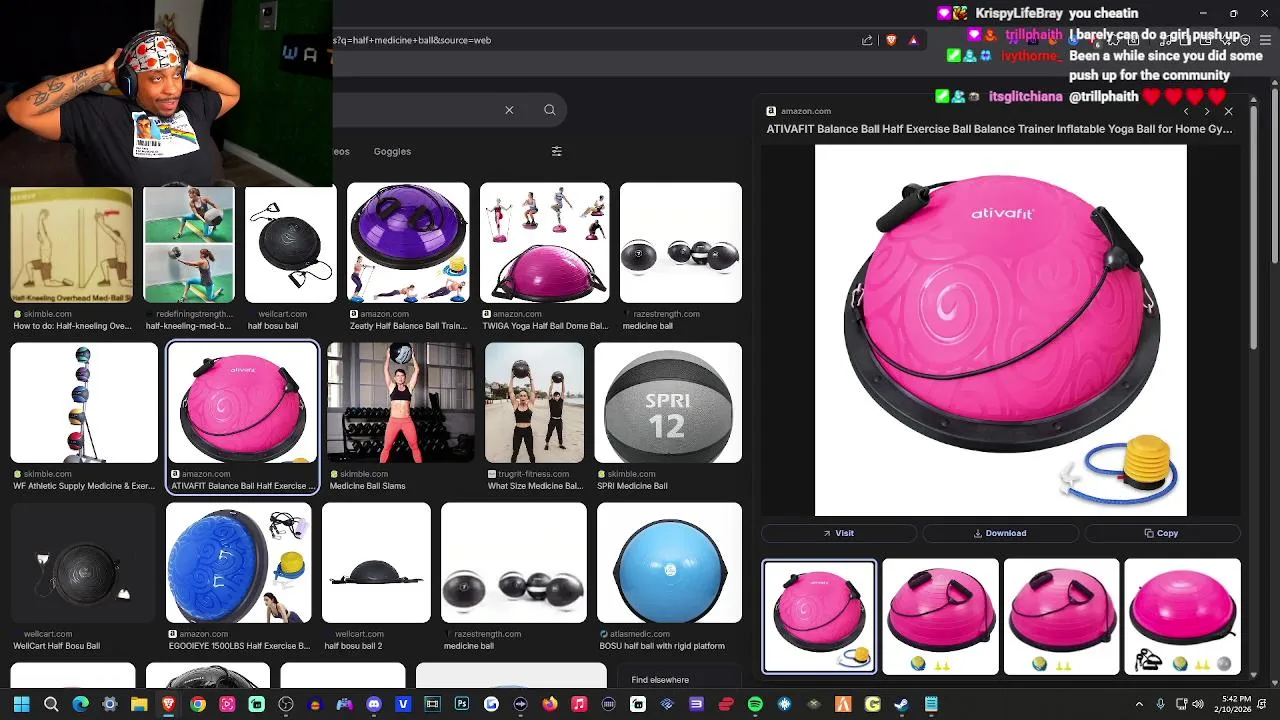Open Windows taskbar search

click(x=51, y=705)
